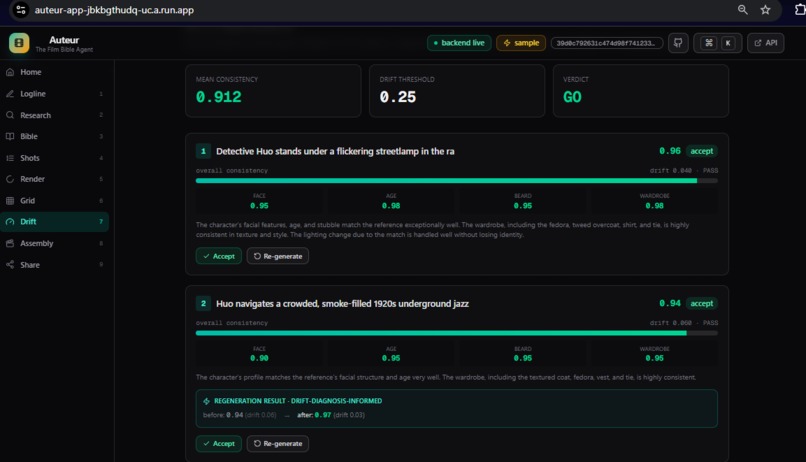
Task: Click the before 0.94 regeneration score
Action: 234,415
